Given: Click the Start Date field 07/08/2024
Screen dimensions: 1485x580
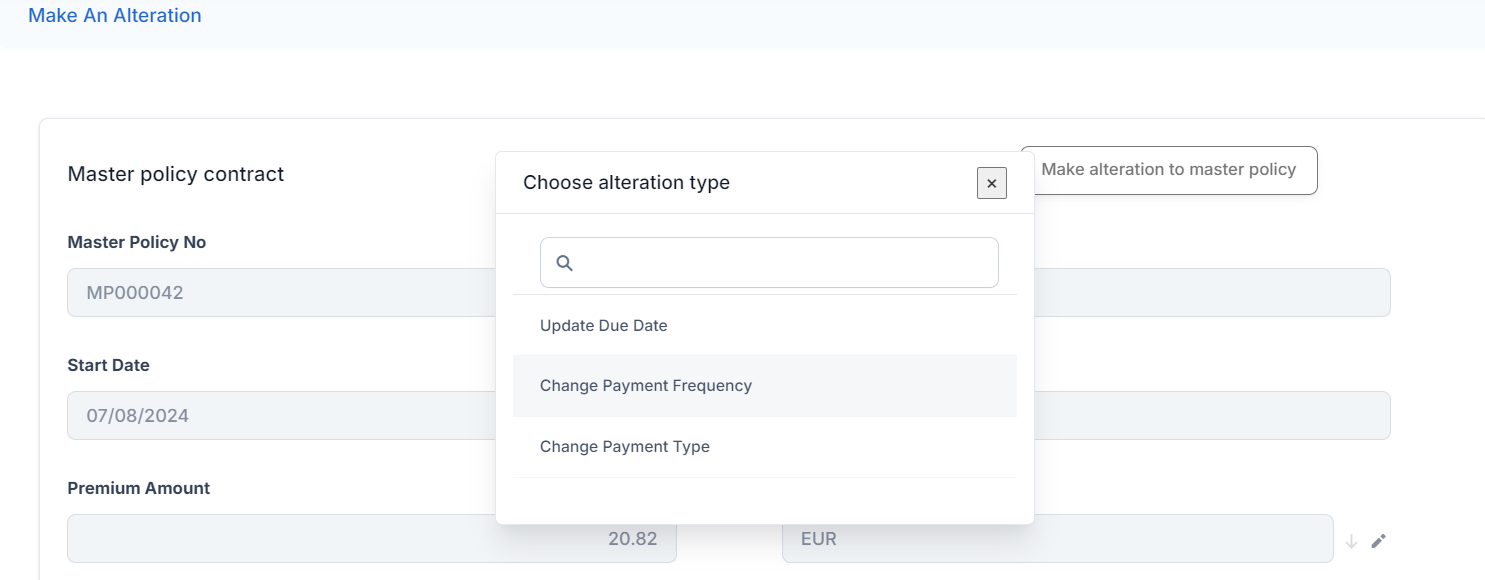Looking at the screenshot, I should coord(280,415).
